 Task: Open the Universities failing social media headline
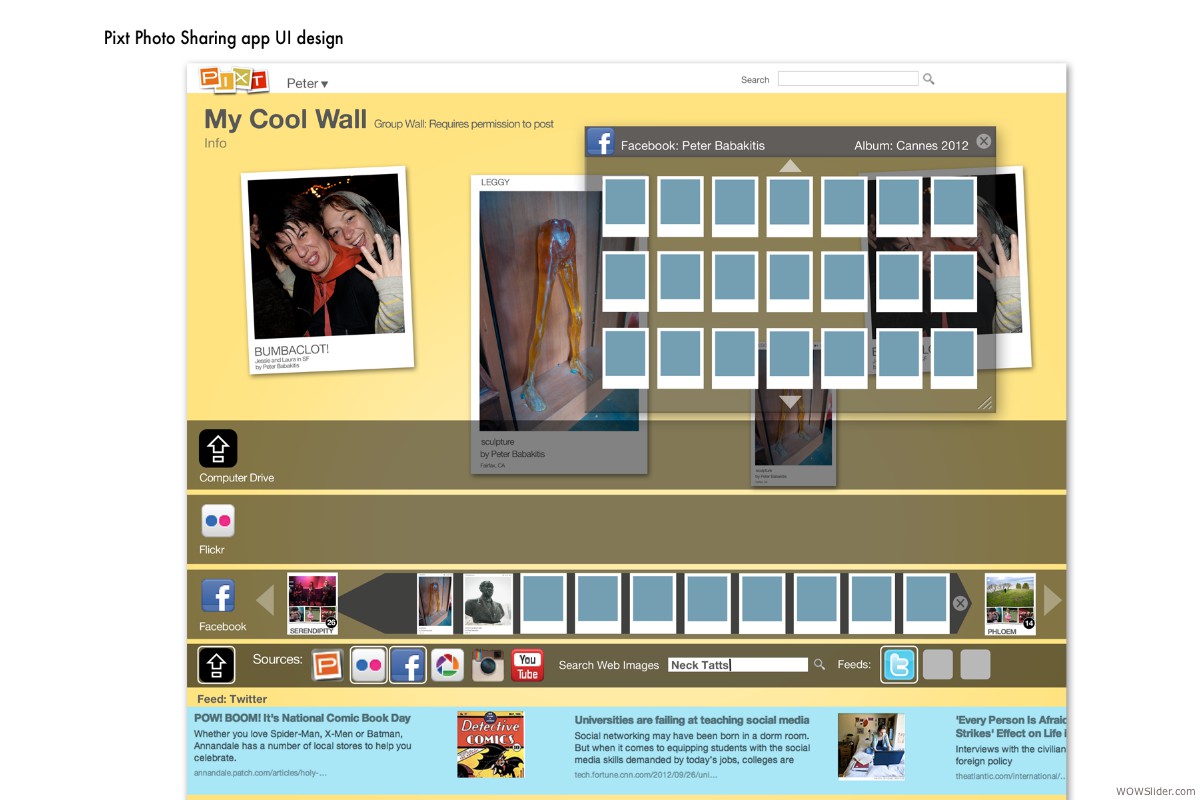692,719
